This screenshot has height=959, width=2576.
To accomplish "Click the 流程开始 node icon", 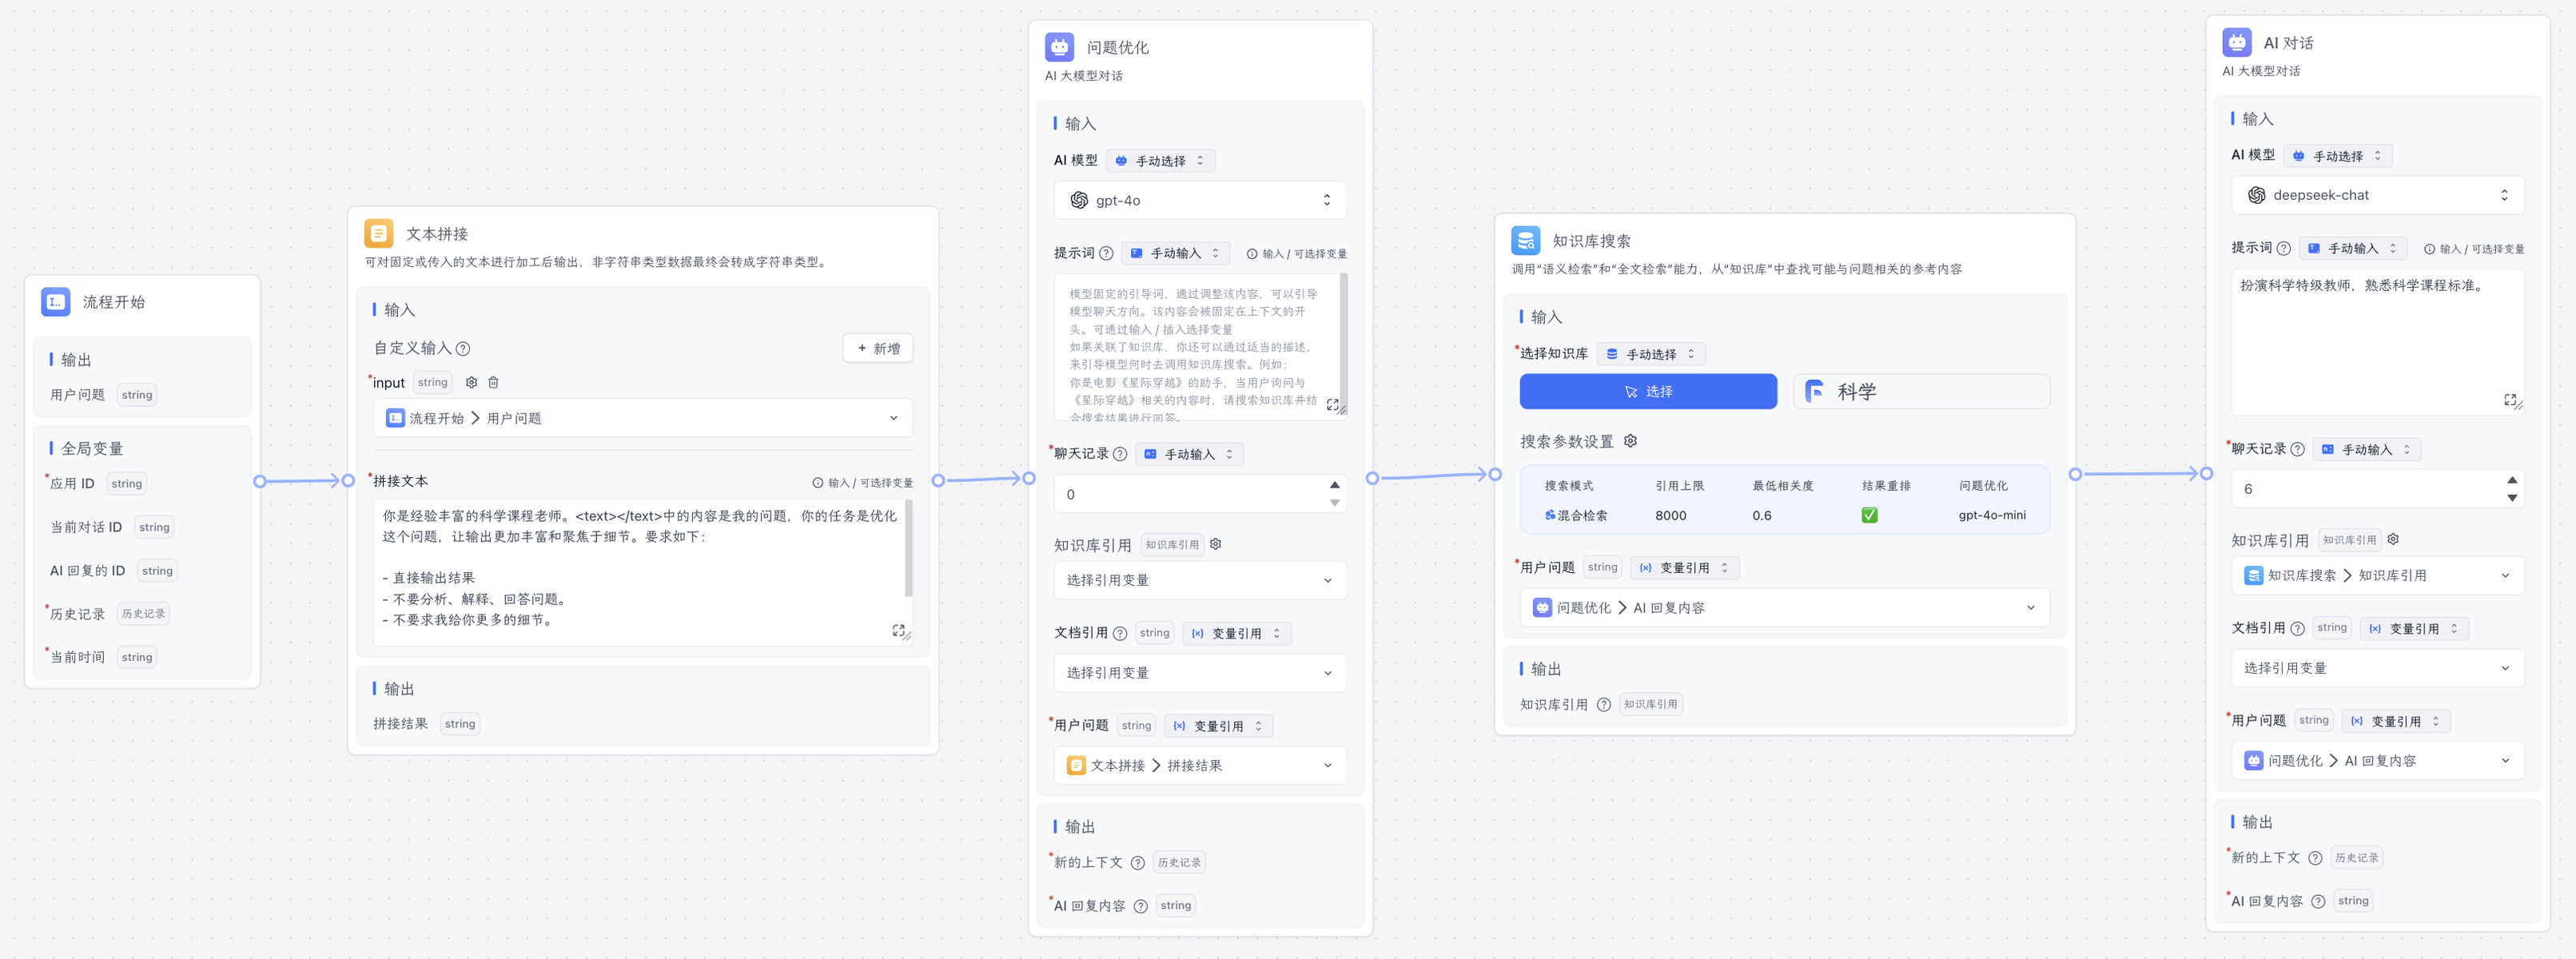I will coord(55,301).
